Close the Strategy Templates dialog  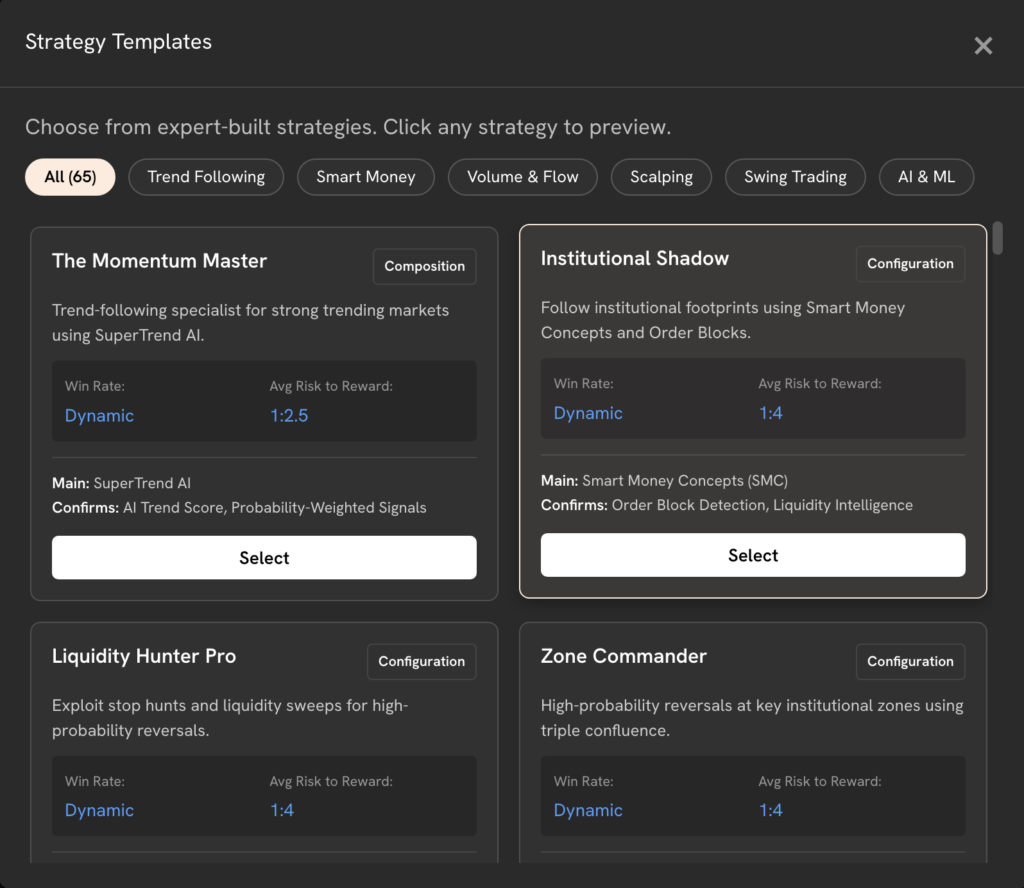coord(983,46)
